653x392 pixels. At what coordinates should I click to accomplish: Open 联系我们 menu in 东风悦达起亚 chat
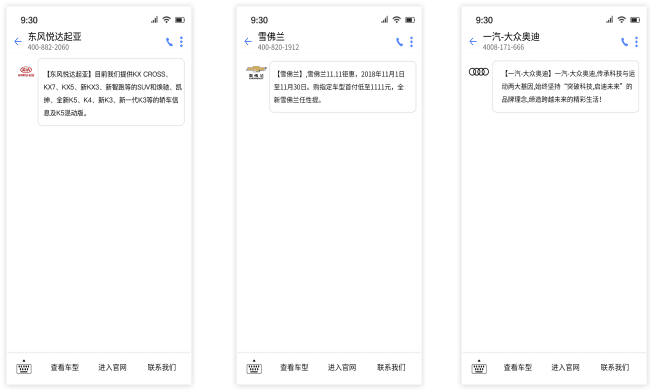(162, 367)
